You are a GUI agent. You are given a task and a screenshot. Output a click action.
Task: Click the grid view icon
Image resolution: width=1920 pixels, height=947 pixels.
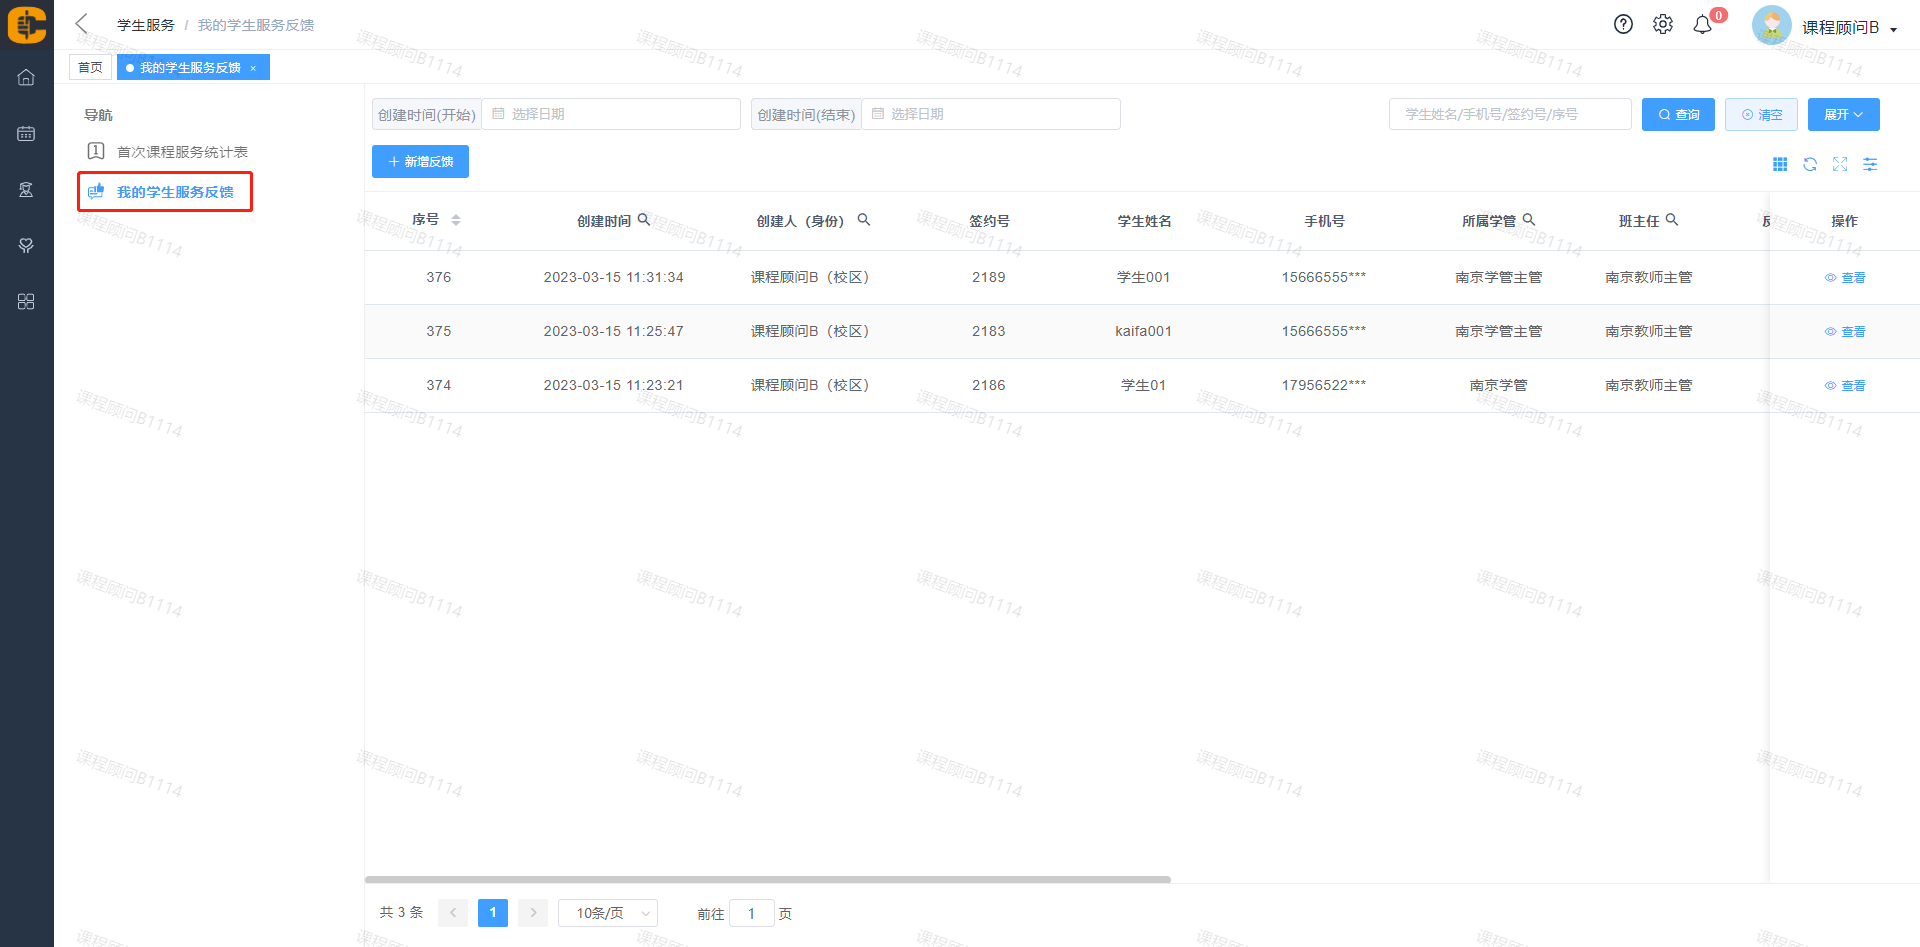[1780, 164]
